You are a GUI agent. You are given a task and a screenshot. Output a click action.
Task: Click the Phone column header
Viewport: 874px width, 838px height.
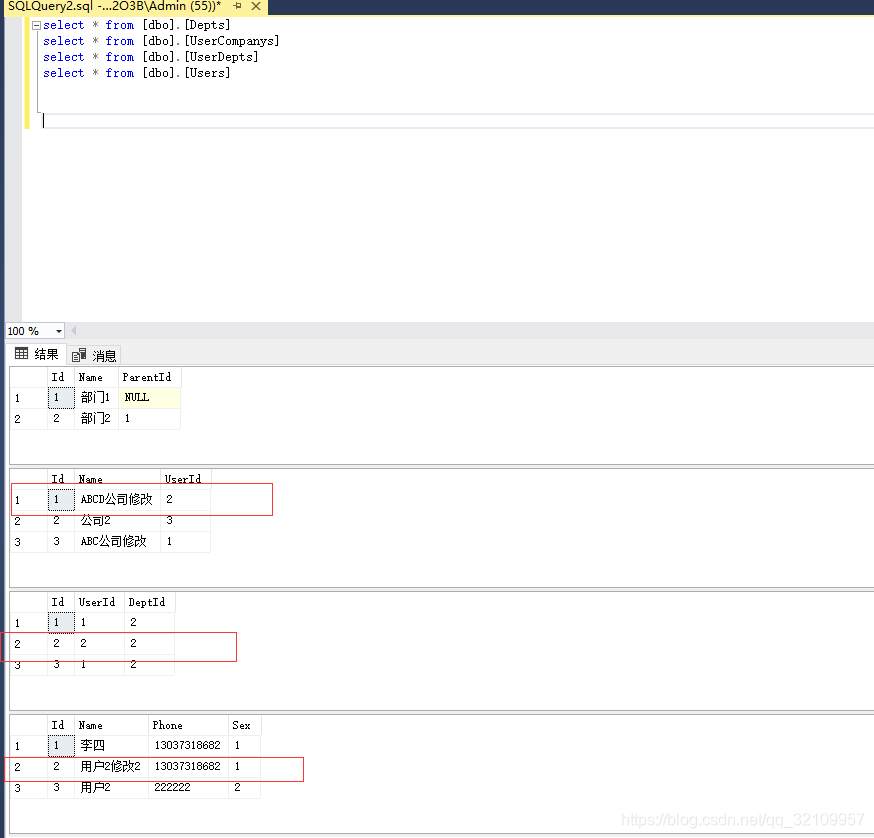coord(188,725)
